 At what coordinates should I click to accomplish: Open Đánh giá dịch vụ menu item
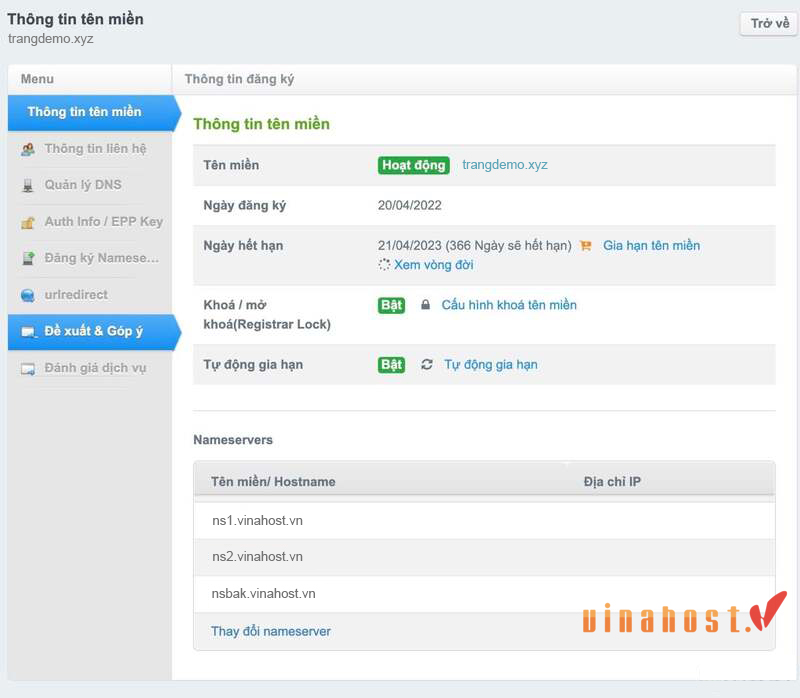point(95,368)
